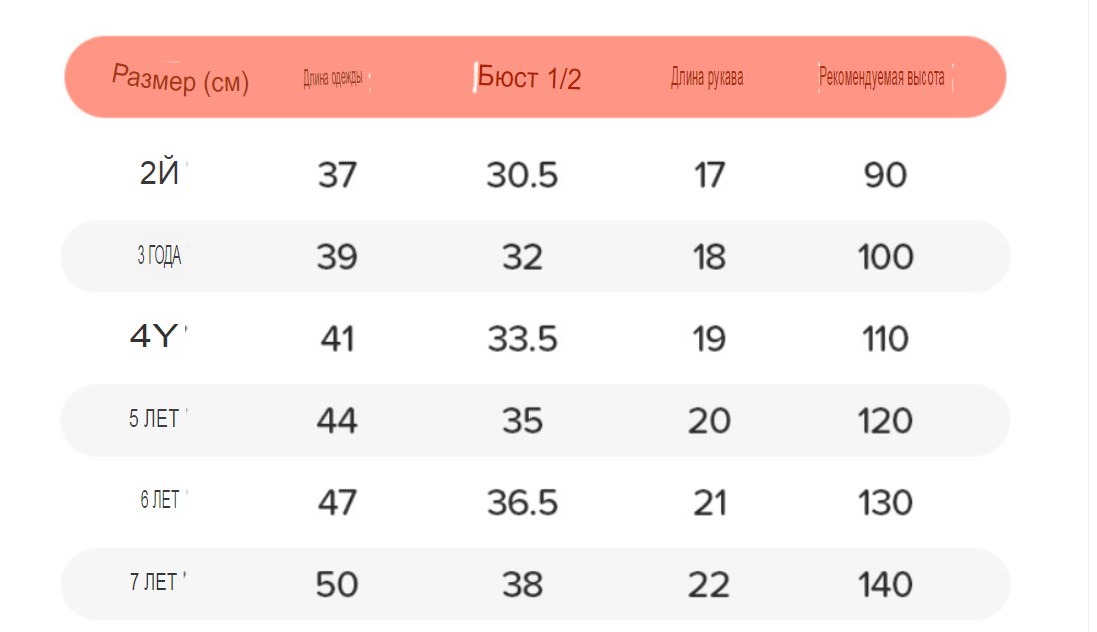This screenshot has height=632, width=1097.
Task: Click sleeve length value 17
Action: tap(709, 175)
